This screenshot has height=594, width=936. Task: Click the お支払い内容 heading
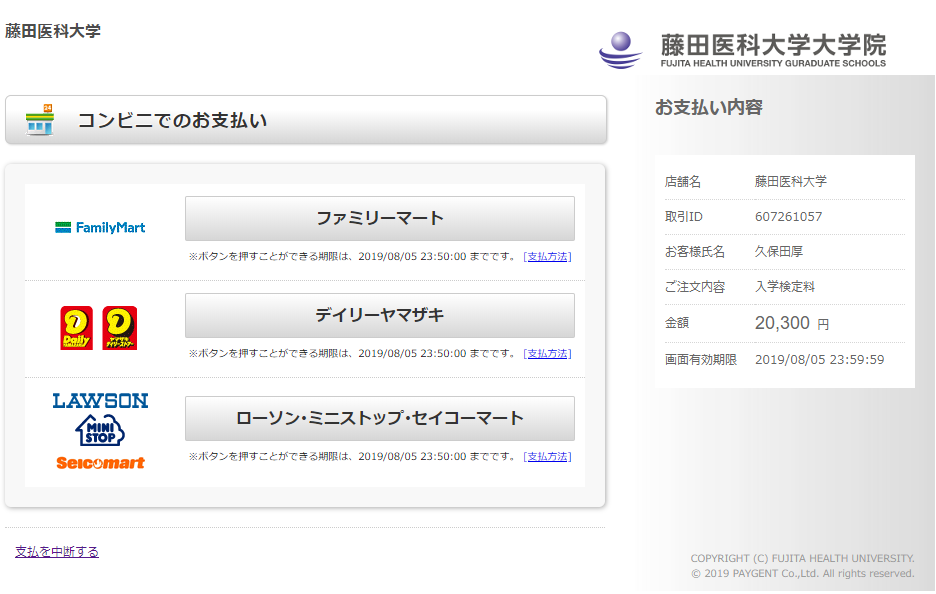(709, 107)
